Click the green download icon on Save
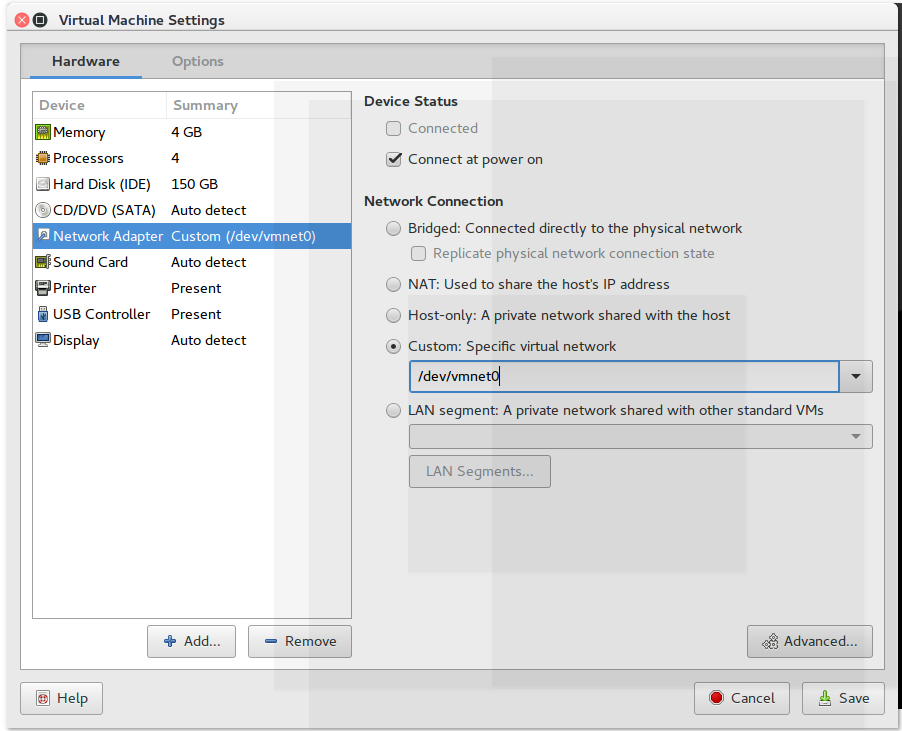 point(825,698)
